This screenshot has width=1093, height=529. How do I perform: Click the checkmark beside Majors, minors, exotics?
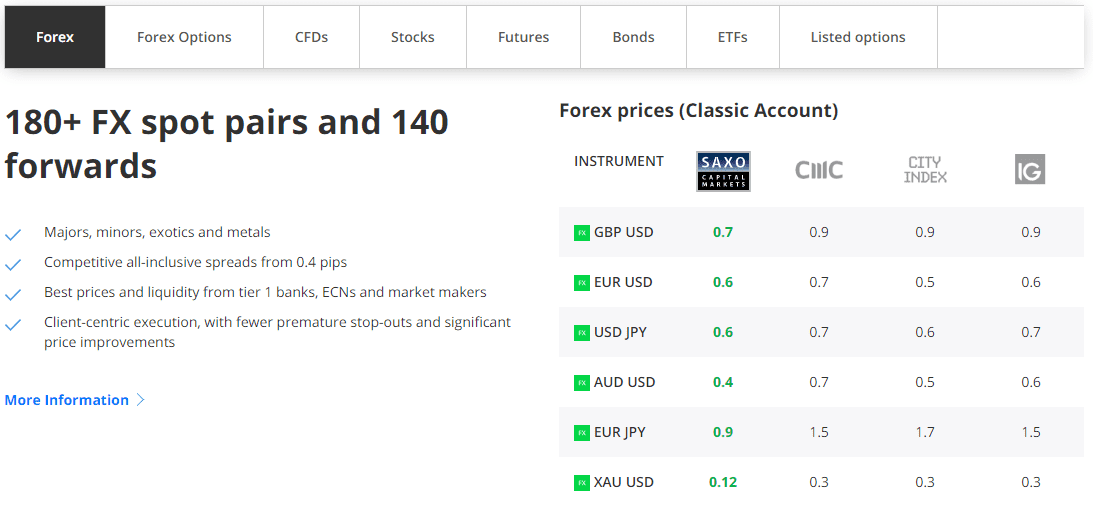click(x=13, y=234)
